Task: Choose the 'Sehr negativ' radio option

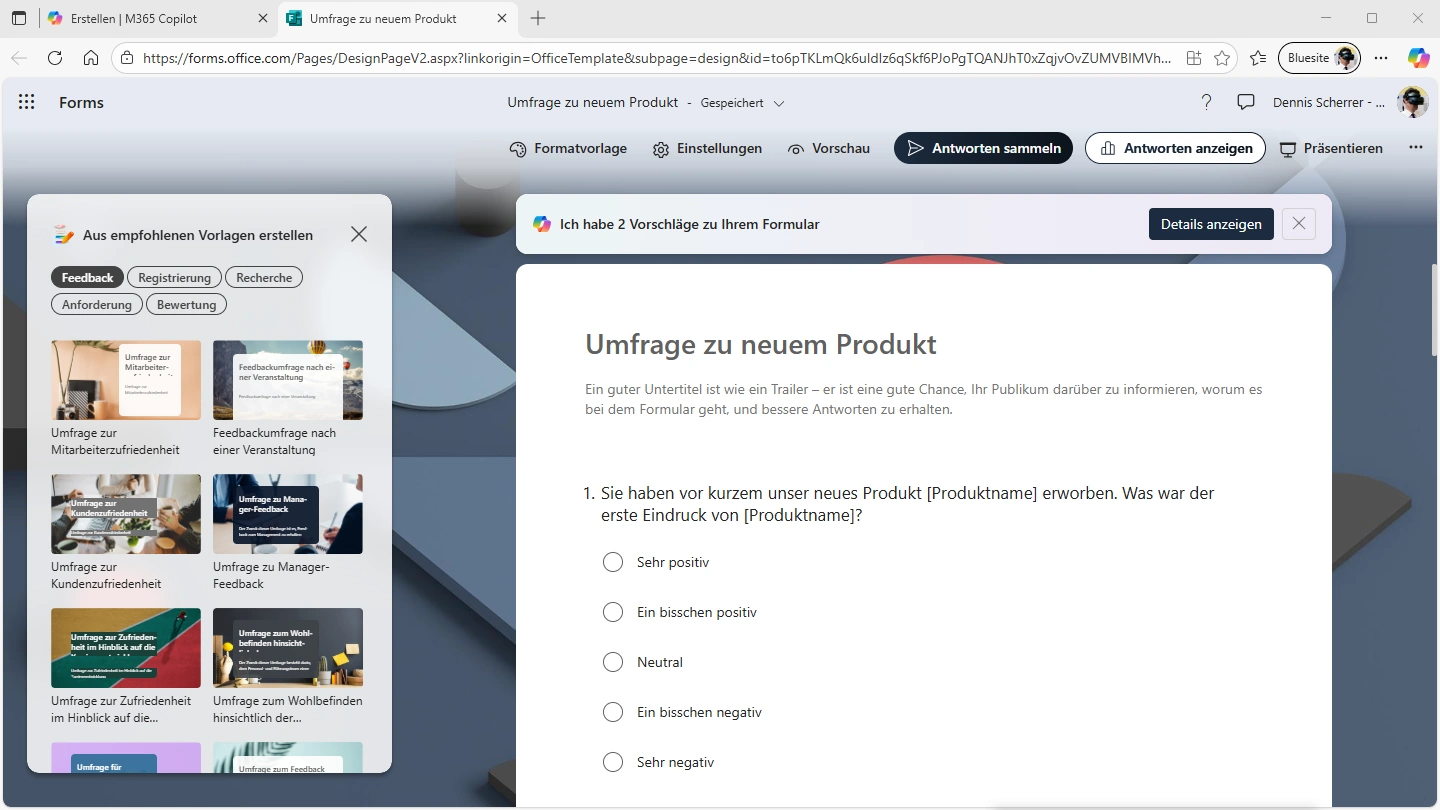Action: tap(613, 762)
